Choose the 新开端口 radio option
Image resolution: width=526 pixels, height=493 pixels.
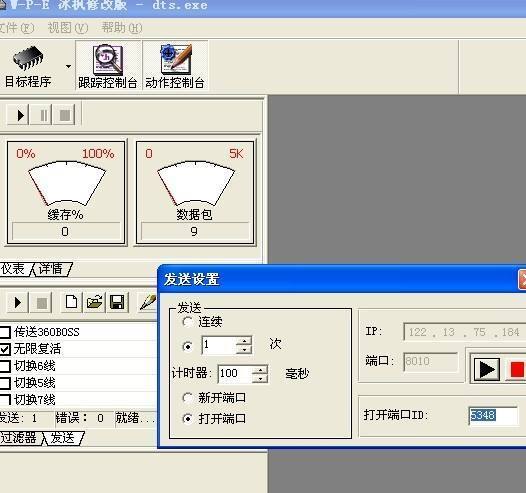pos(187,398)
